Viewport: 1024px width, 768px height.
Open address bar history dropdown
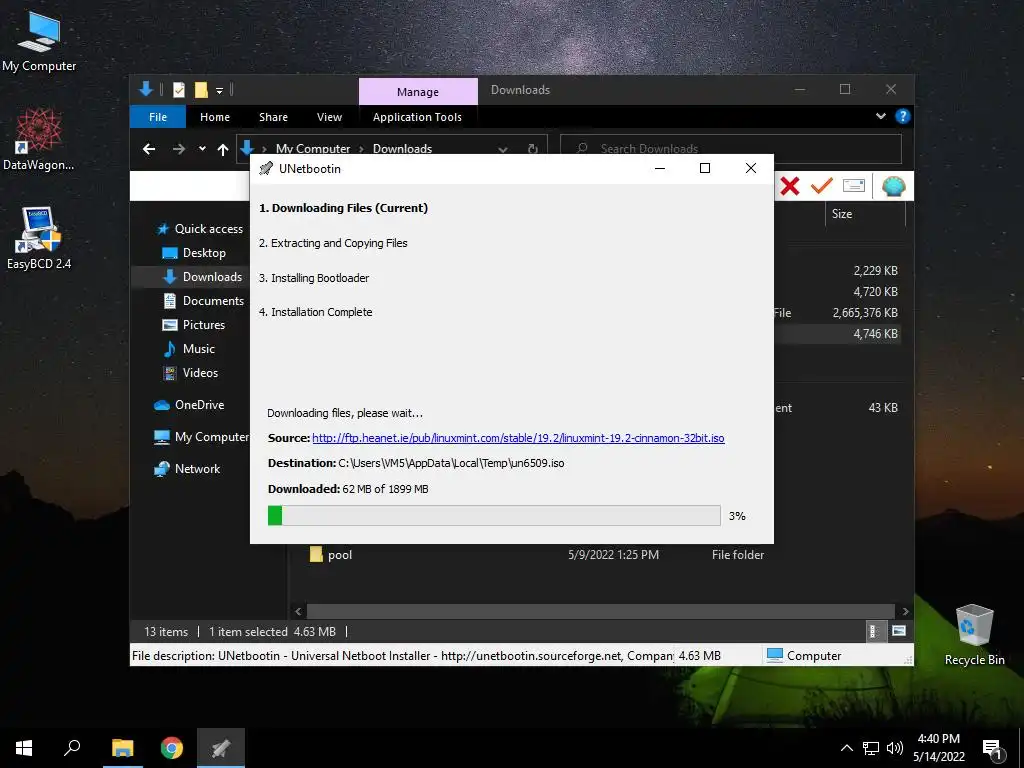coord(502,150)
